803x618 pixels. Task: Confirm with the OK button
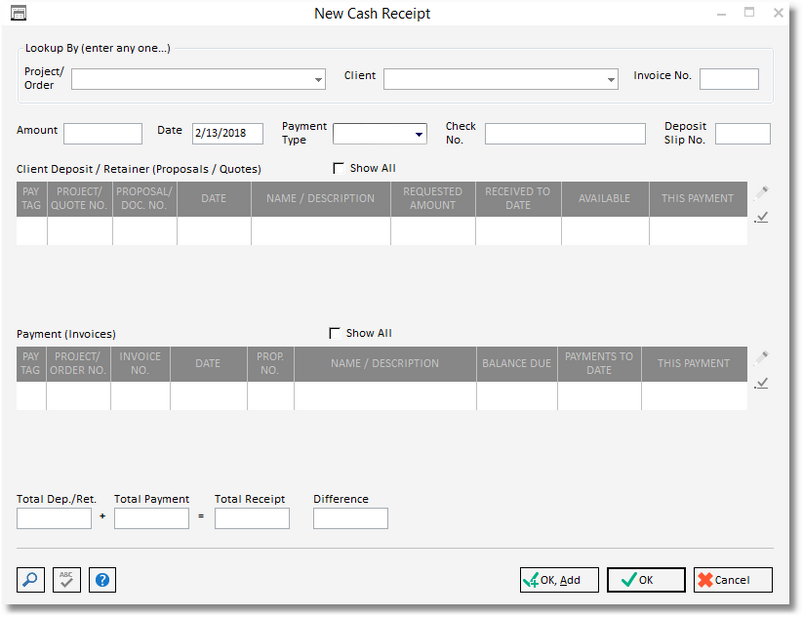646,580
